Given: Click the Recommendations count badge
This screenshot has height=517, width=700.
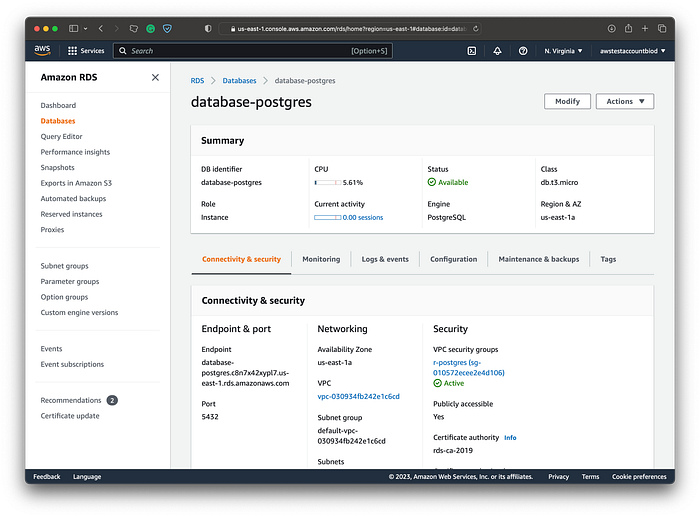Looking at the screenshot, I should [112, 400].
